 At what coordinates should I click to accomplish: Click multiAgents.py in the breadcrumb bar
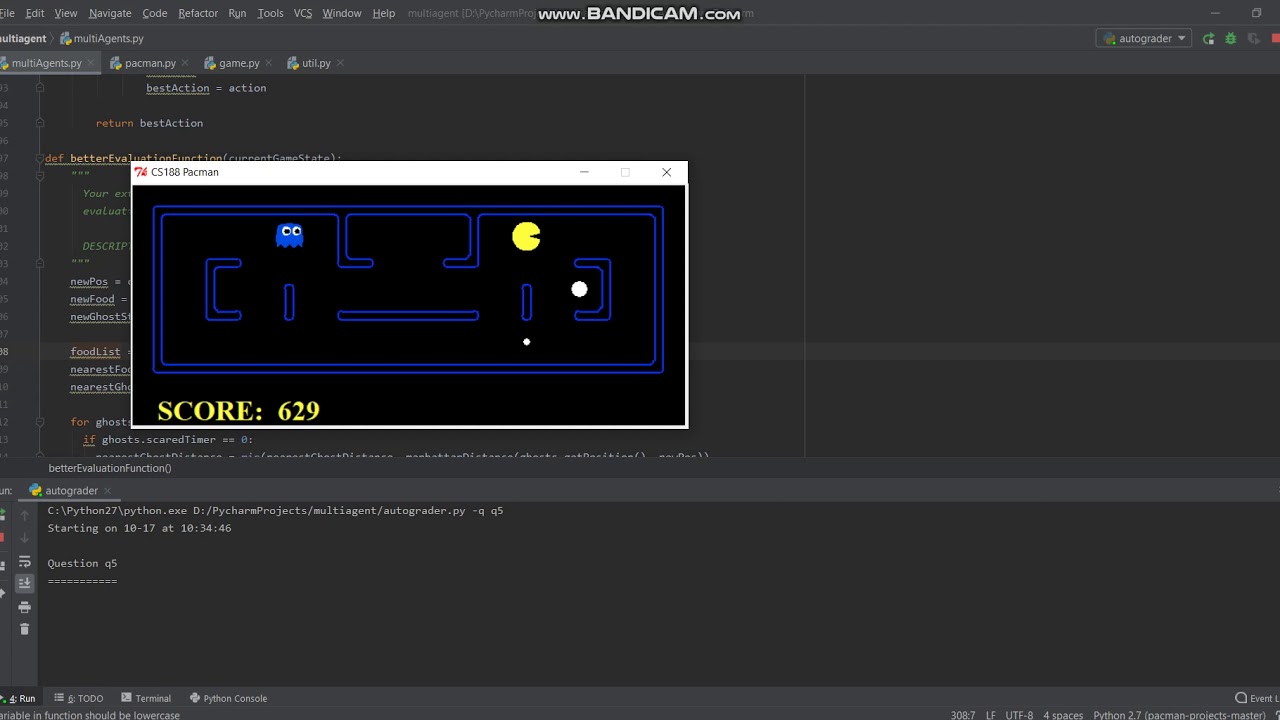(x=102, y=39)
